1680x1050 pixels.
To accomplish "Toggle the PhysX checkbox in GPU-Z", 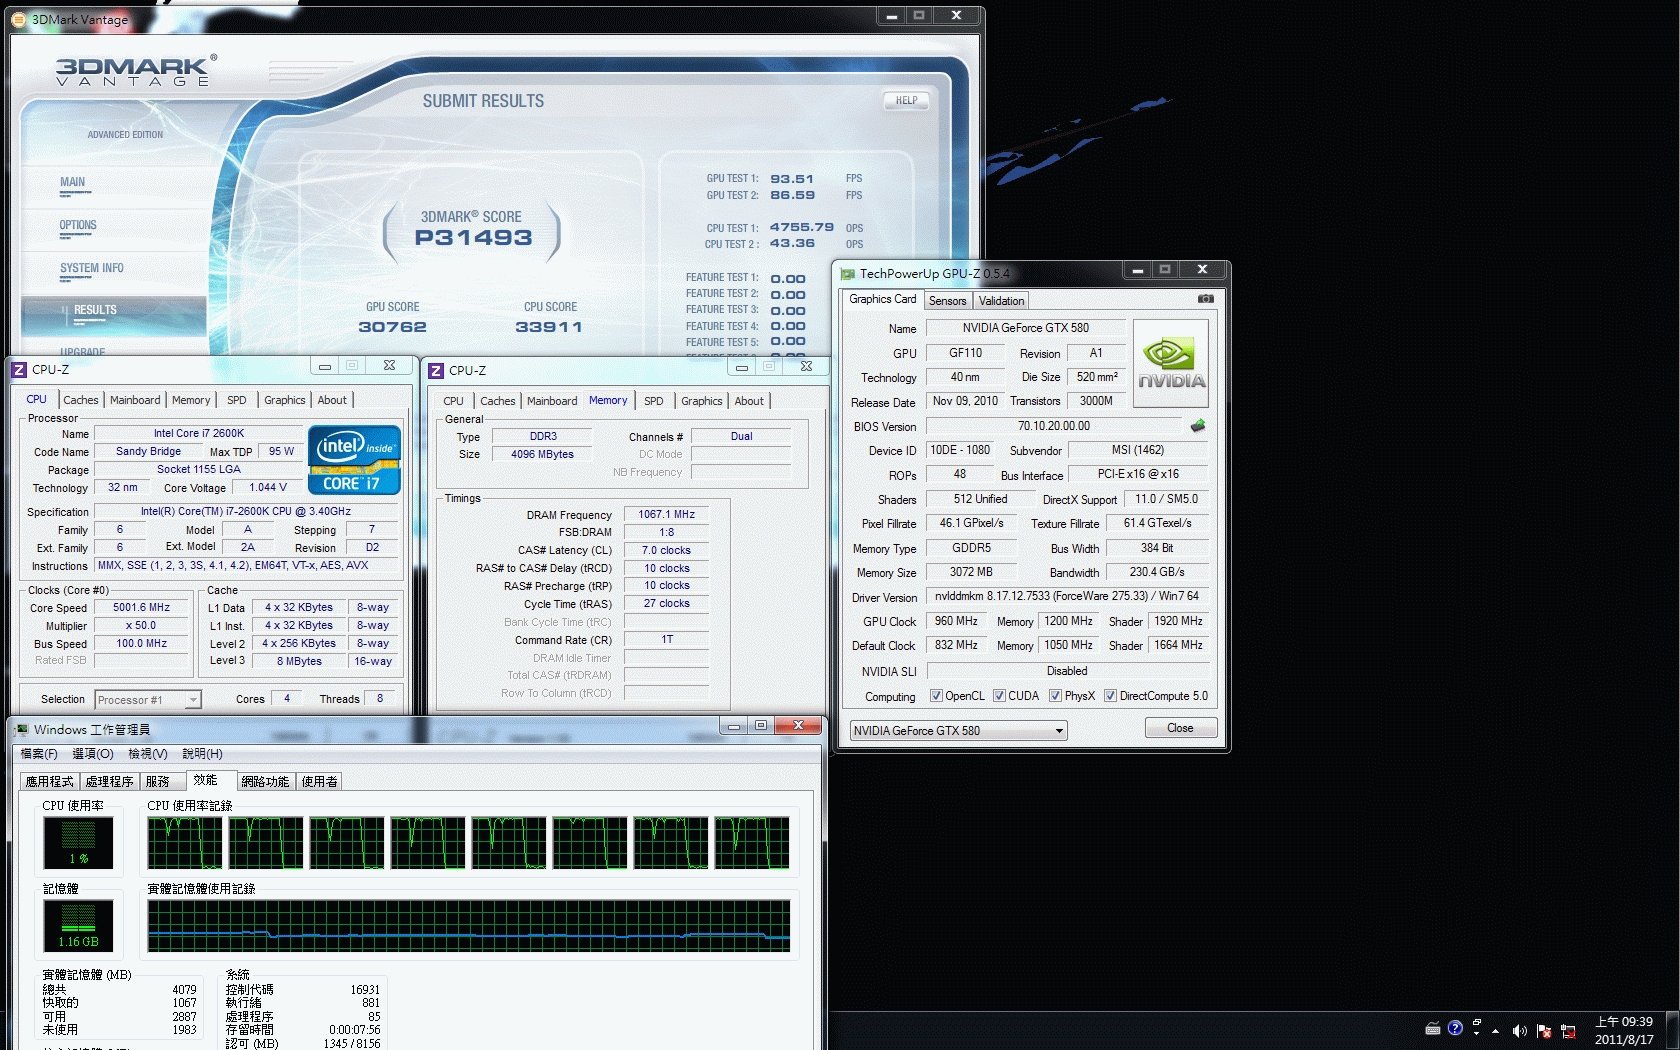I will pos(1055,696).
